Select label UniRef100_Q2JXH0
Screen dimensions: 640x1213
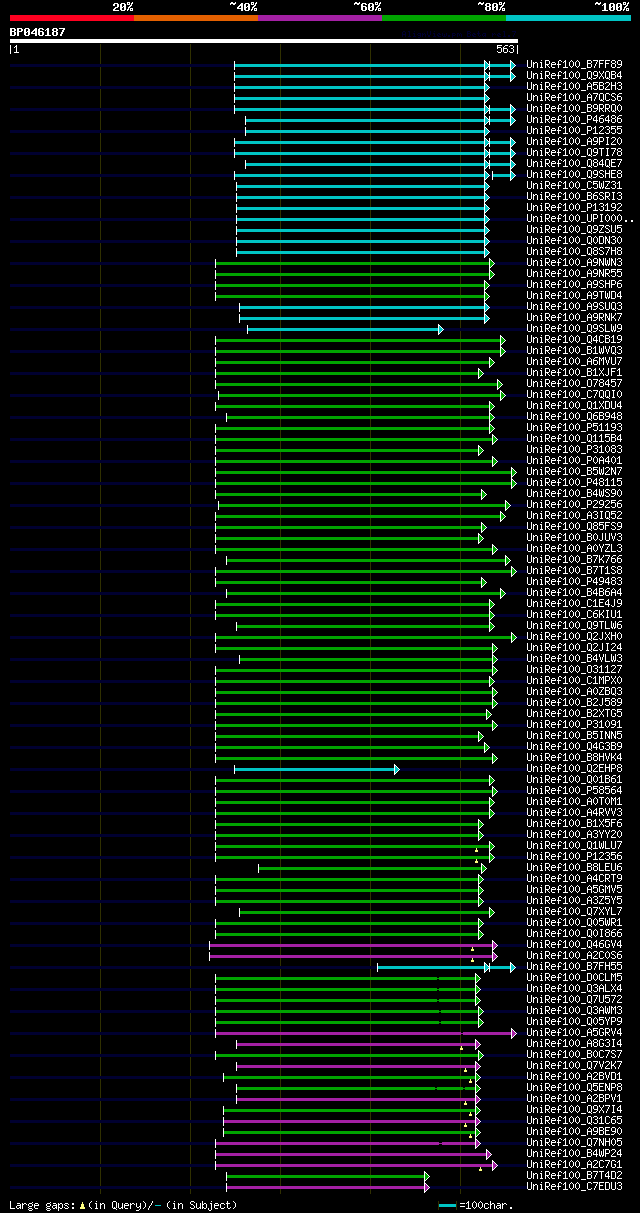click(x=573, y=636)
